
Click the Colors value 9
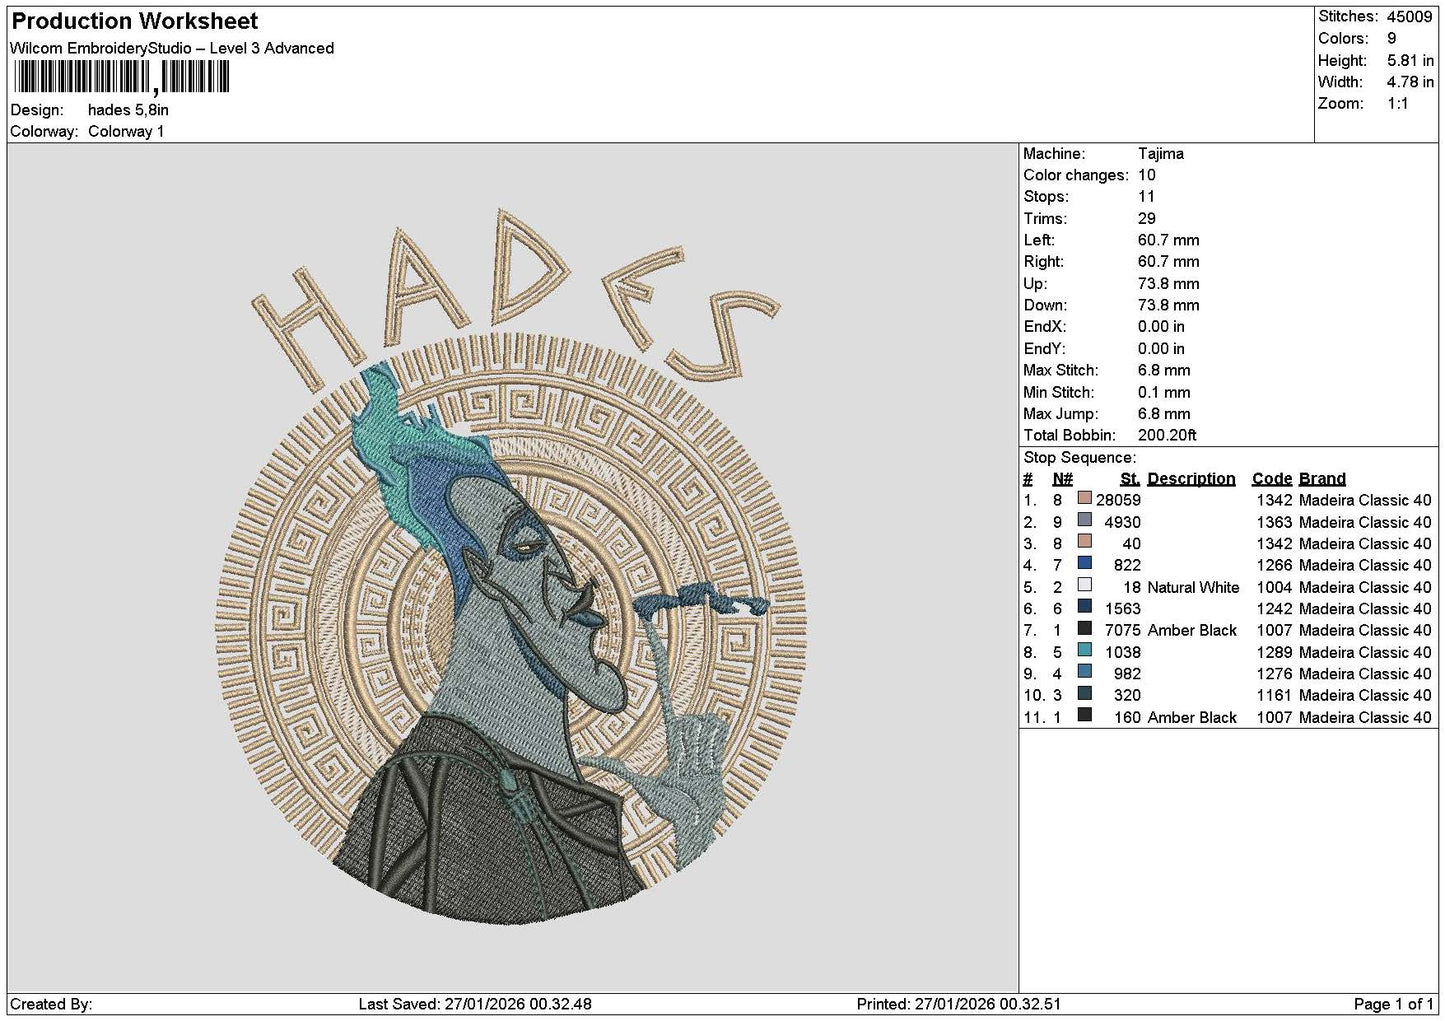click(x=1391, y=38)
